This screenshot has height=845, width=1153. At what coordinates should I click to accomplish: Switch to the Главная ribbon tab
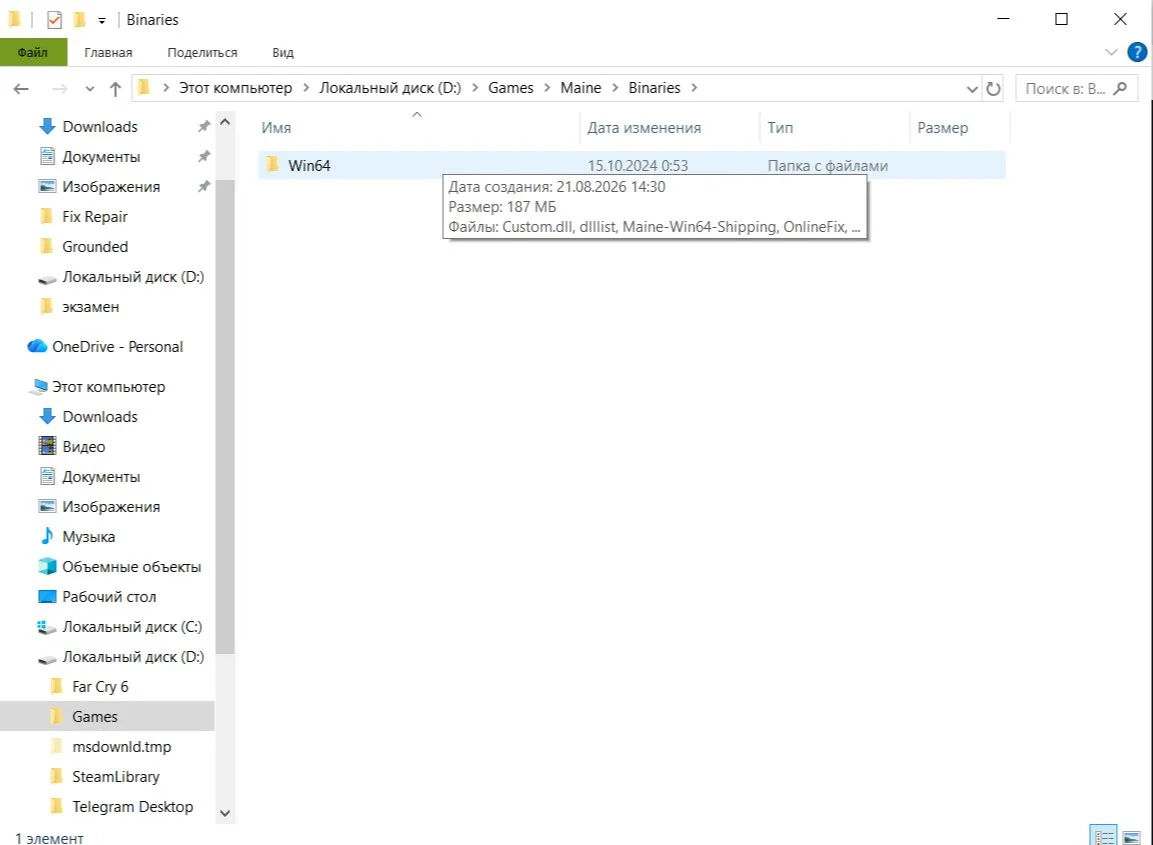click(x=108, y=52)
